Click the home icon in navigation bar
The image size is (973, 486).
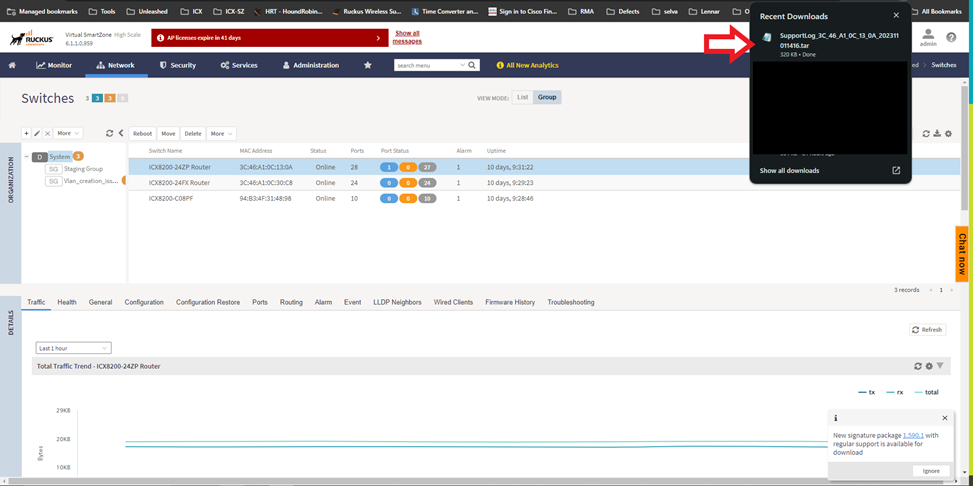click(12, 65)
